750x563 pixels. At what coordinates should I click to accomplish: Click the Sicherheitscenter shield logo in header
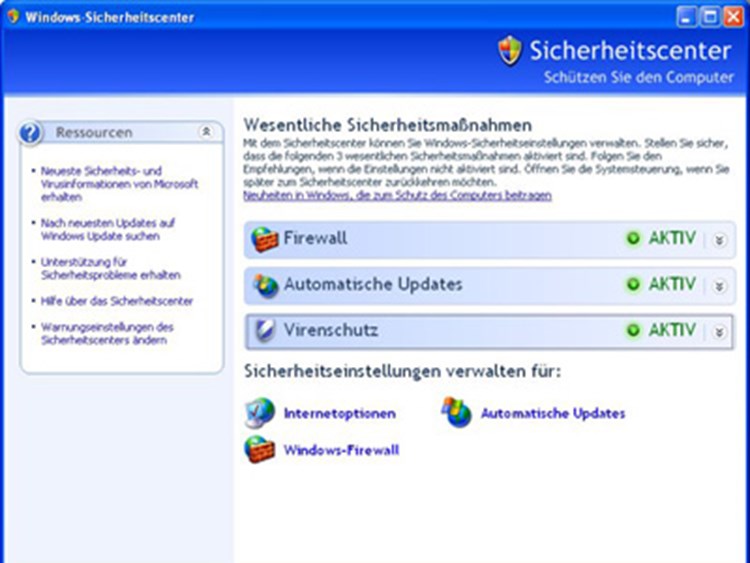pyautogui.click(x=509, y=51)
